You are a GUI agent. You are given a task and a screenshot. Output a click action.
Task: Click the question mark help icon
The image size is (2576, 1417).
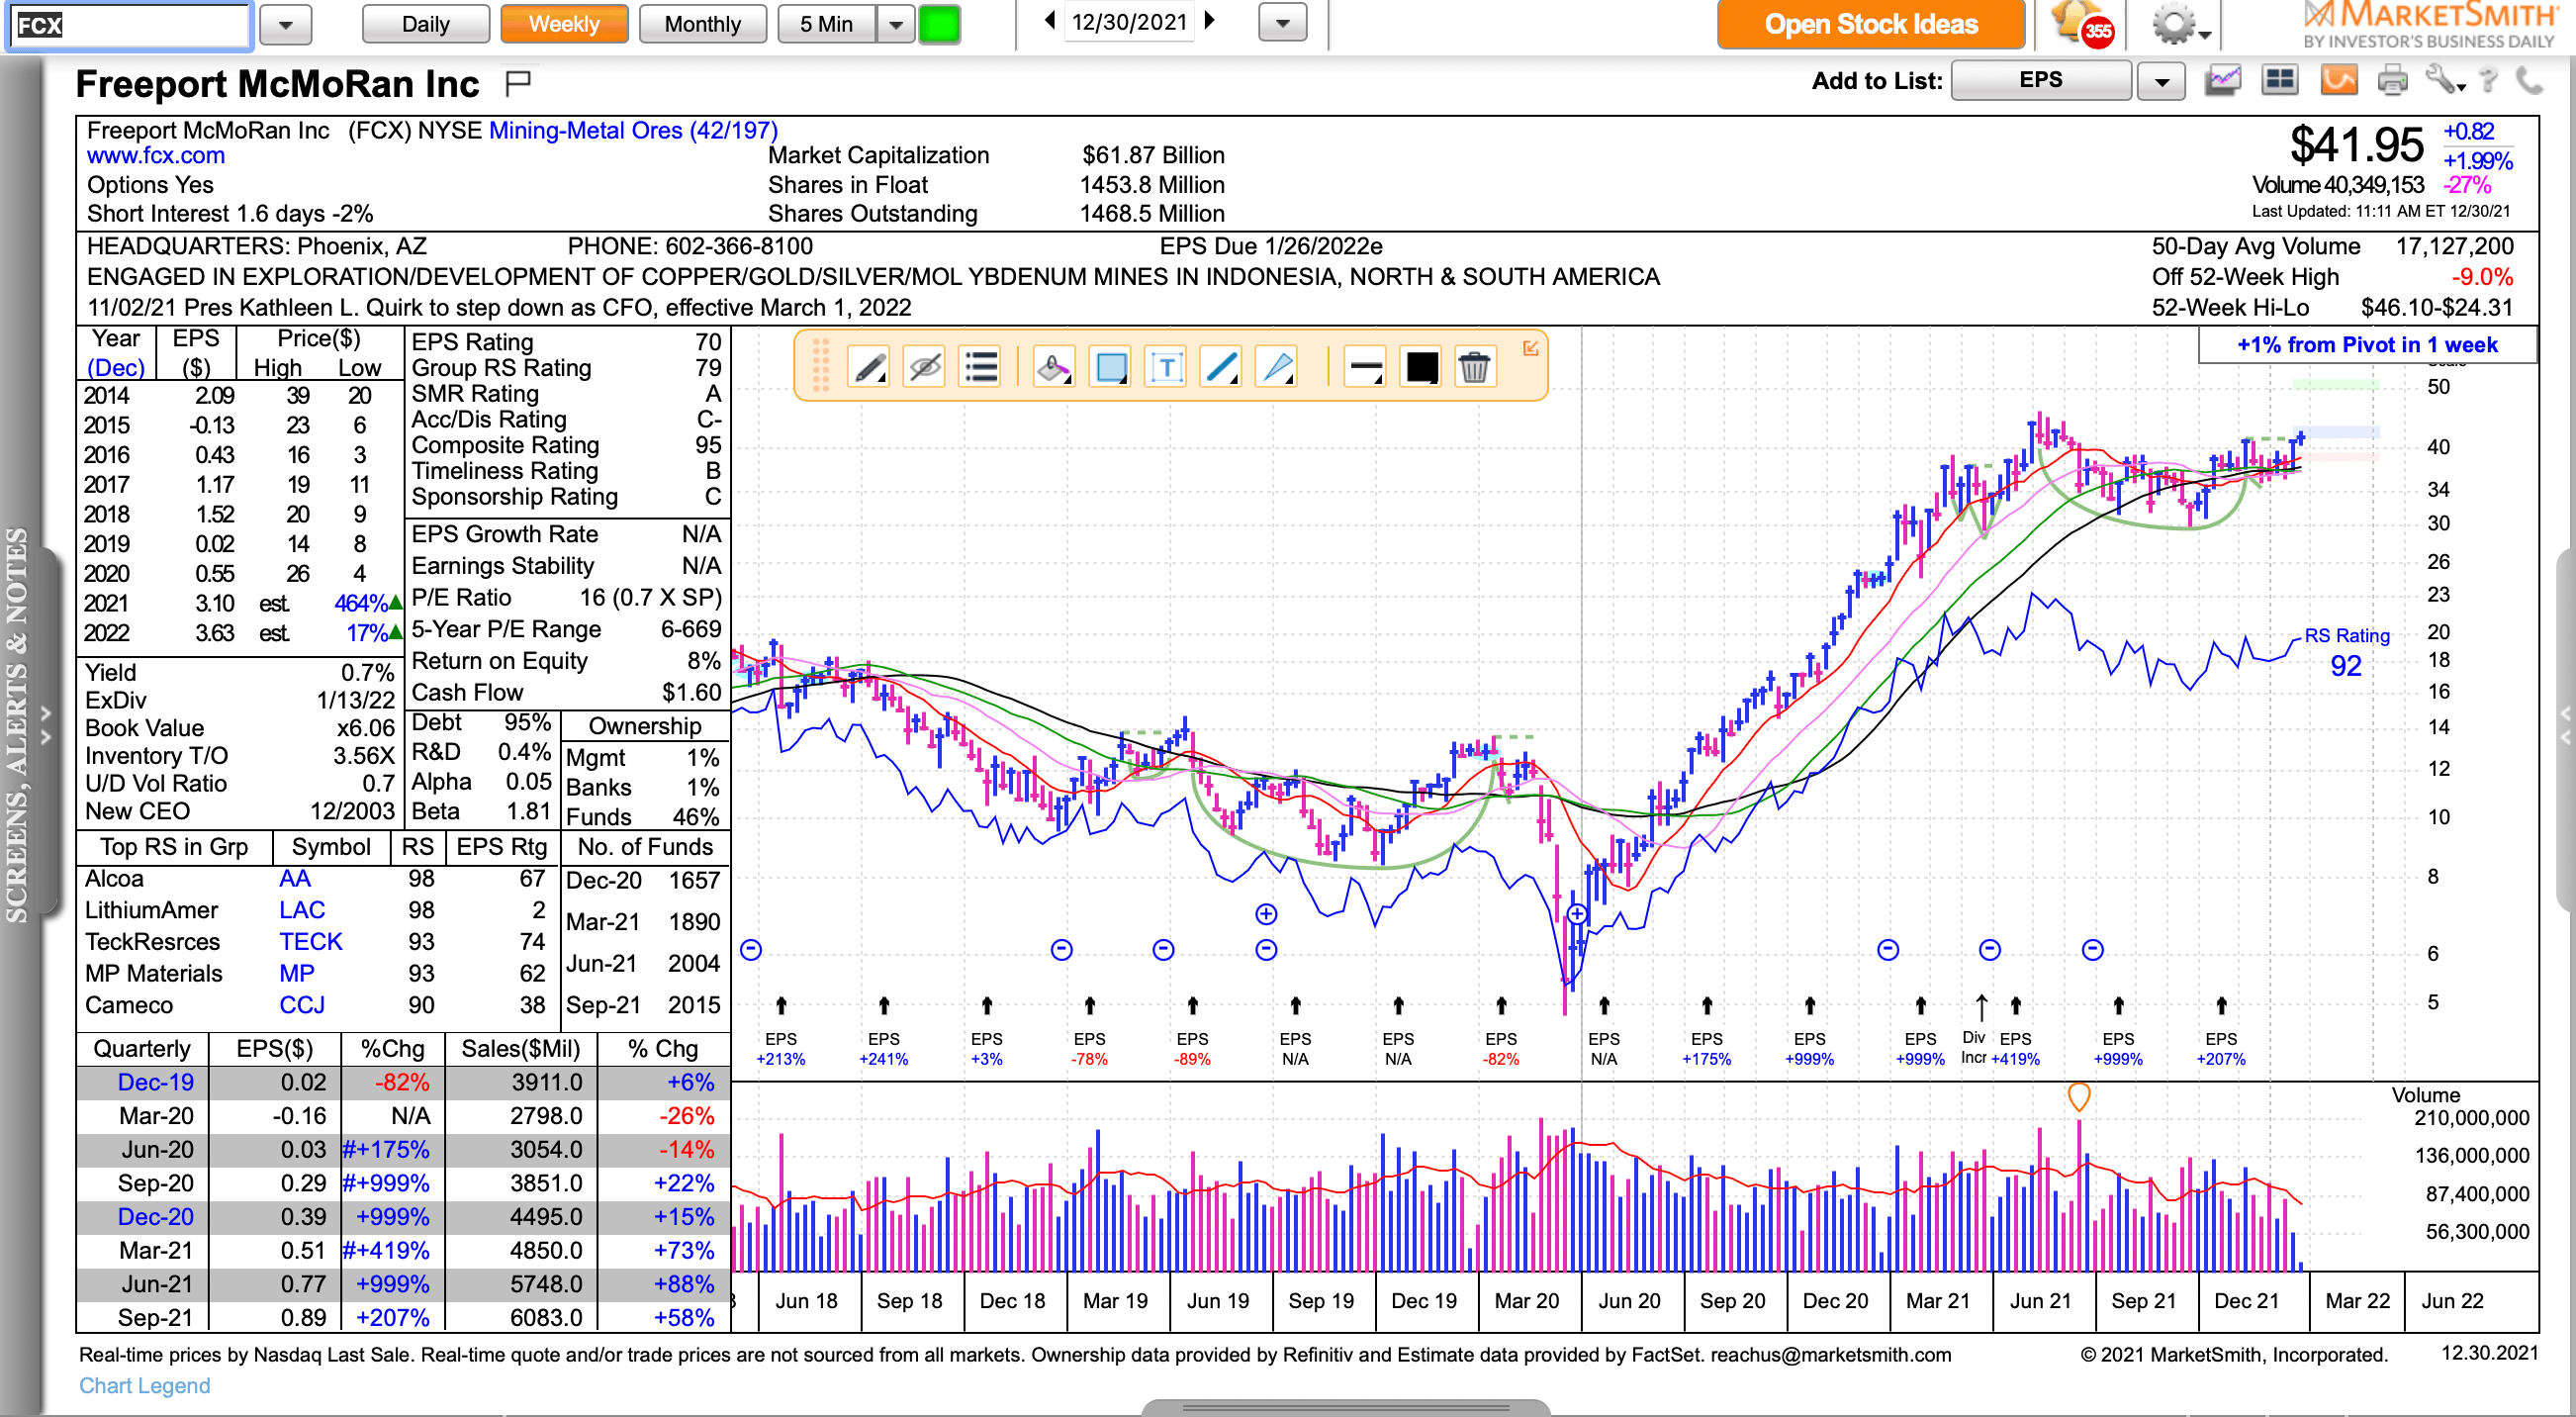(x=2489, y=81)
